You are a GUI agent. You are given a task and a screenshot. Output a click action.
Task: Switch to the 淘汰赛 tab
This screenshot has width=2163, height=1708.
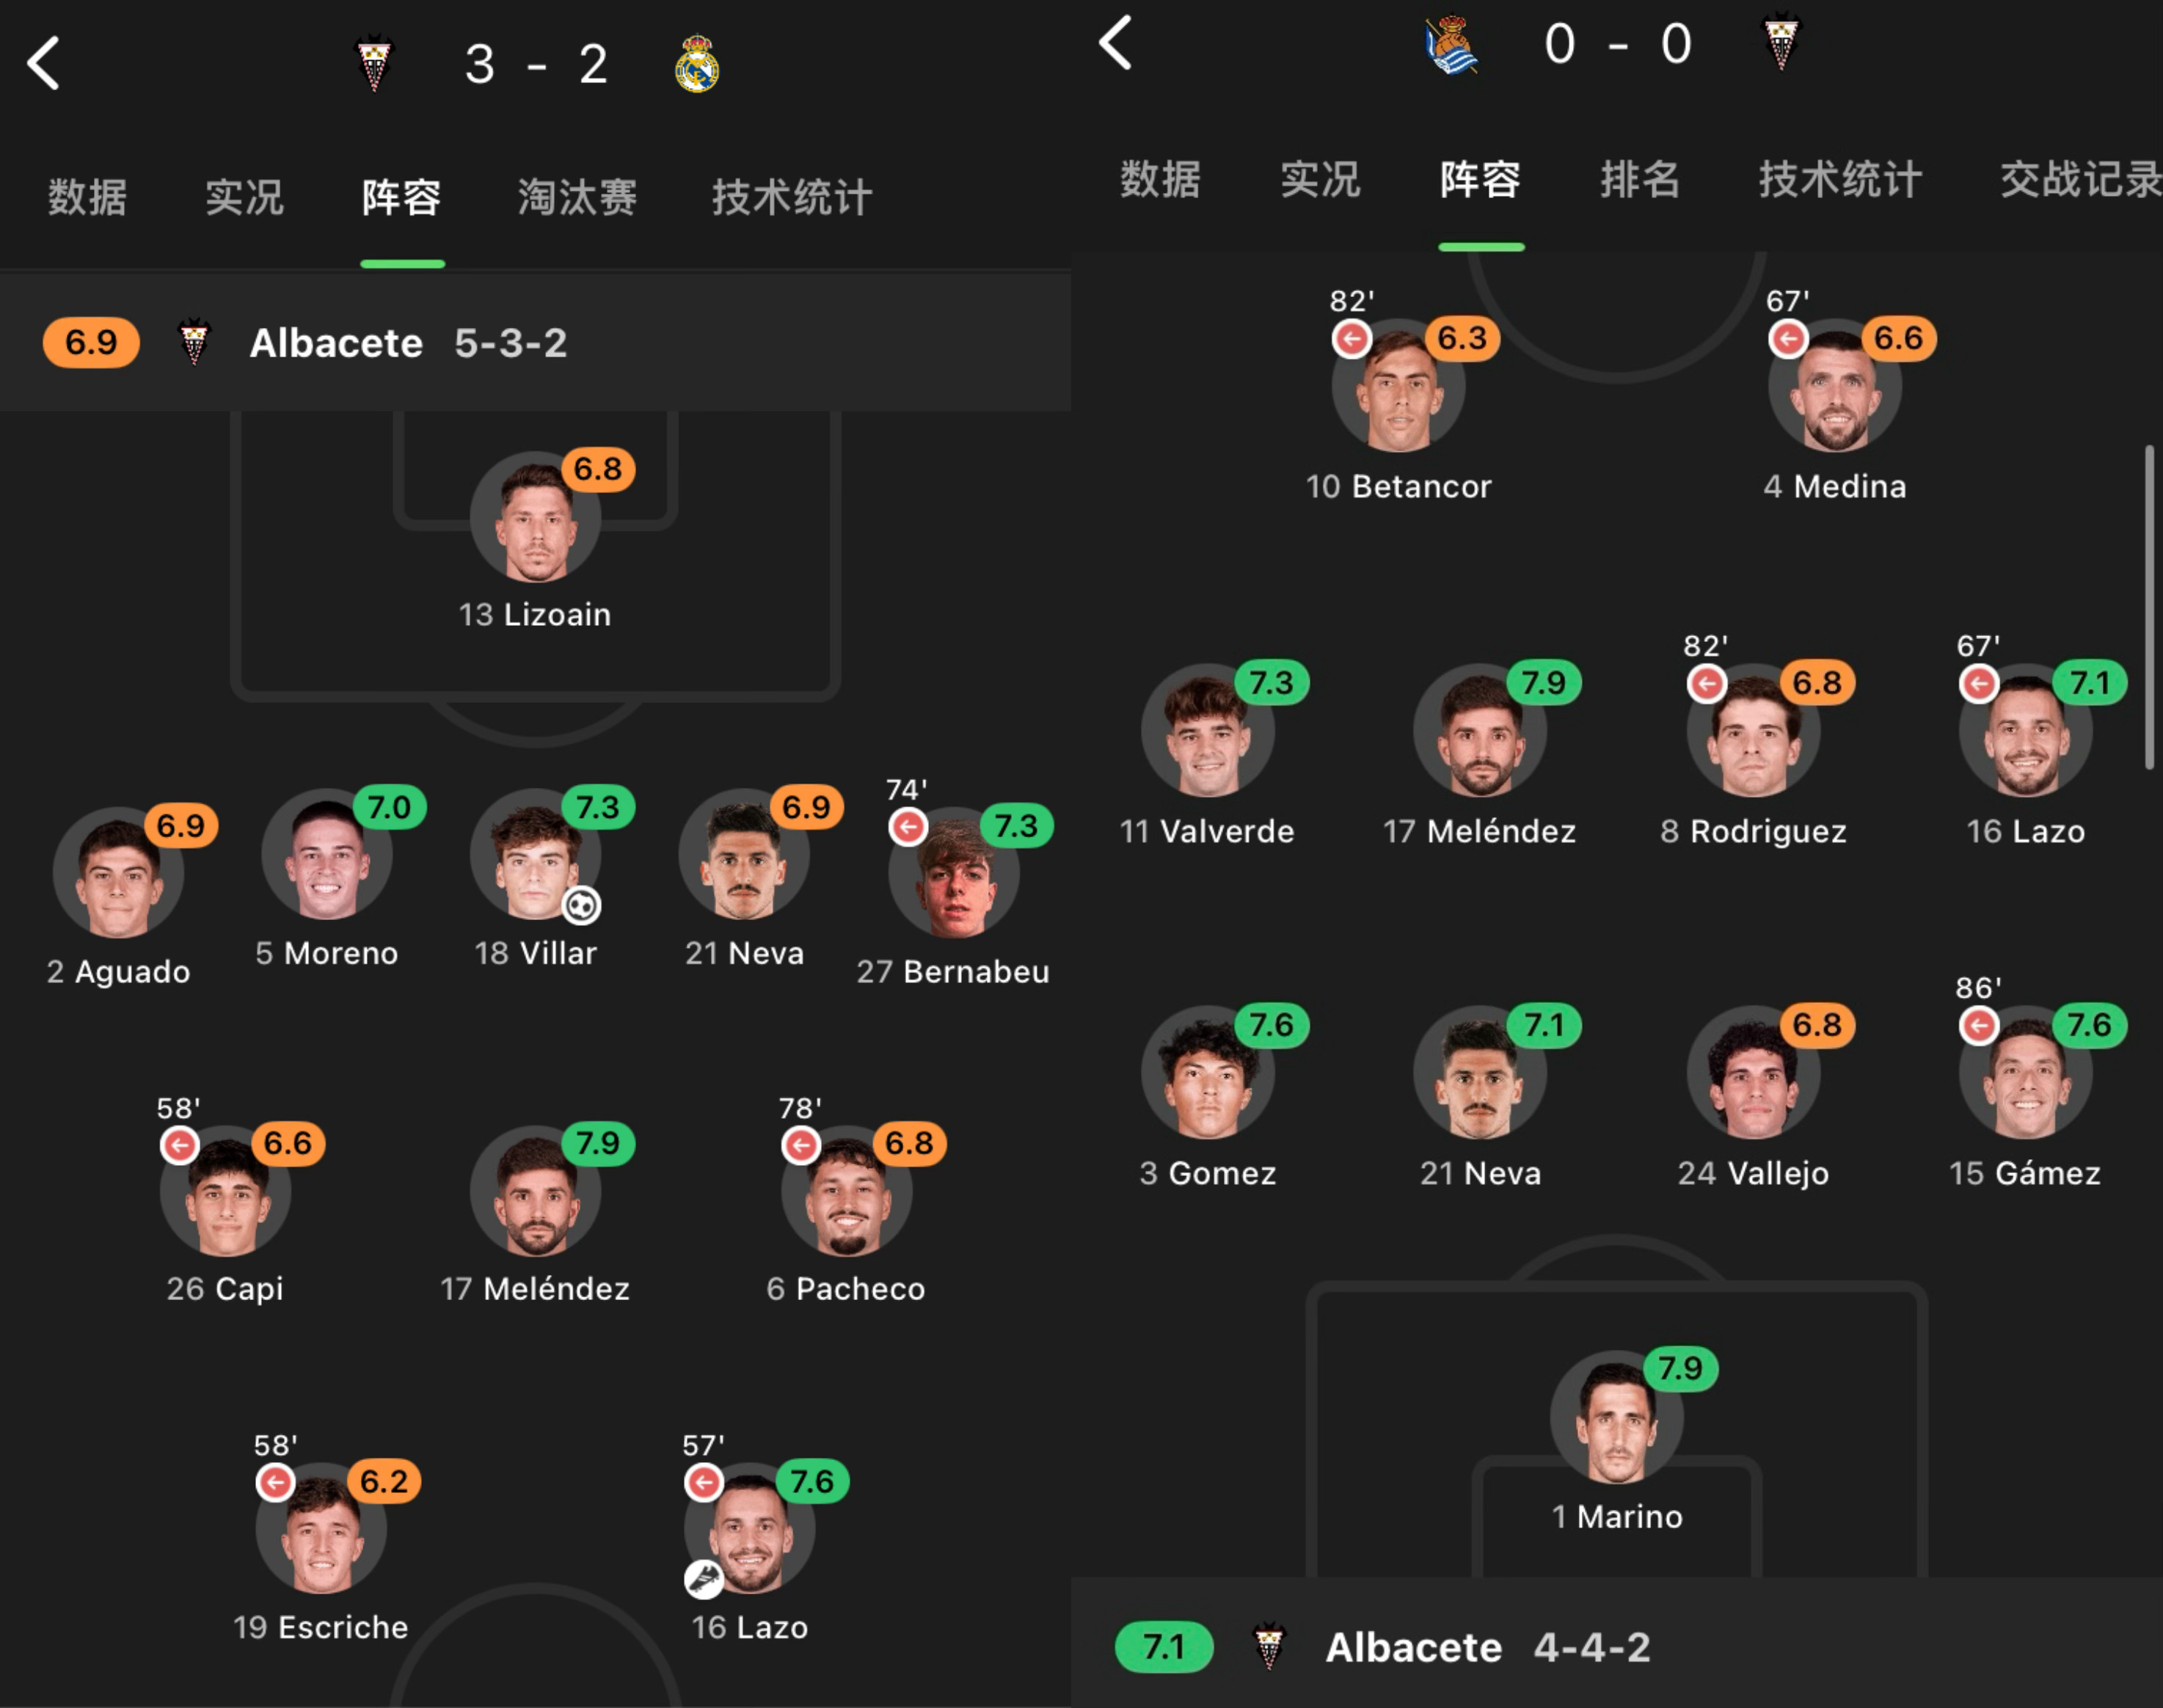(x=577, y=197)
